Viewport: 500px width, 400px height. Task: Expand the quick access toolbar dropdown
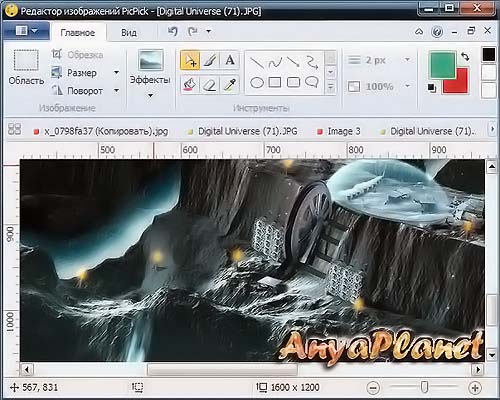tap(209, 31)
